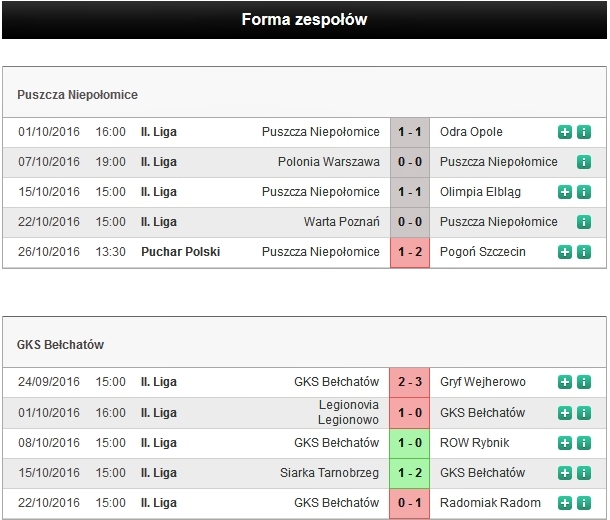Open info icon for Polonia Warszawa match

coord(584,162)
